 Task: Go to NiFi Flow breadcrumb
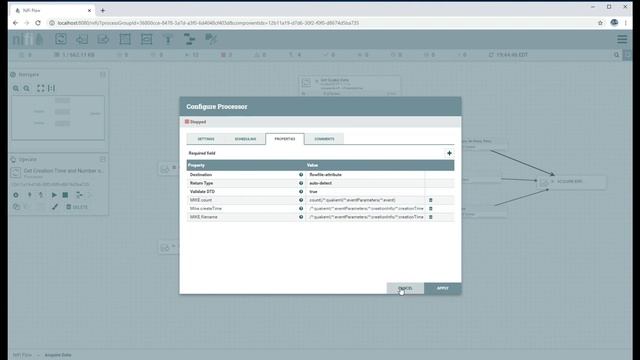coord(22,355)
